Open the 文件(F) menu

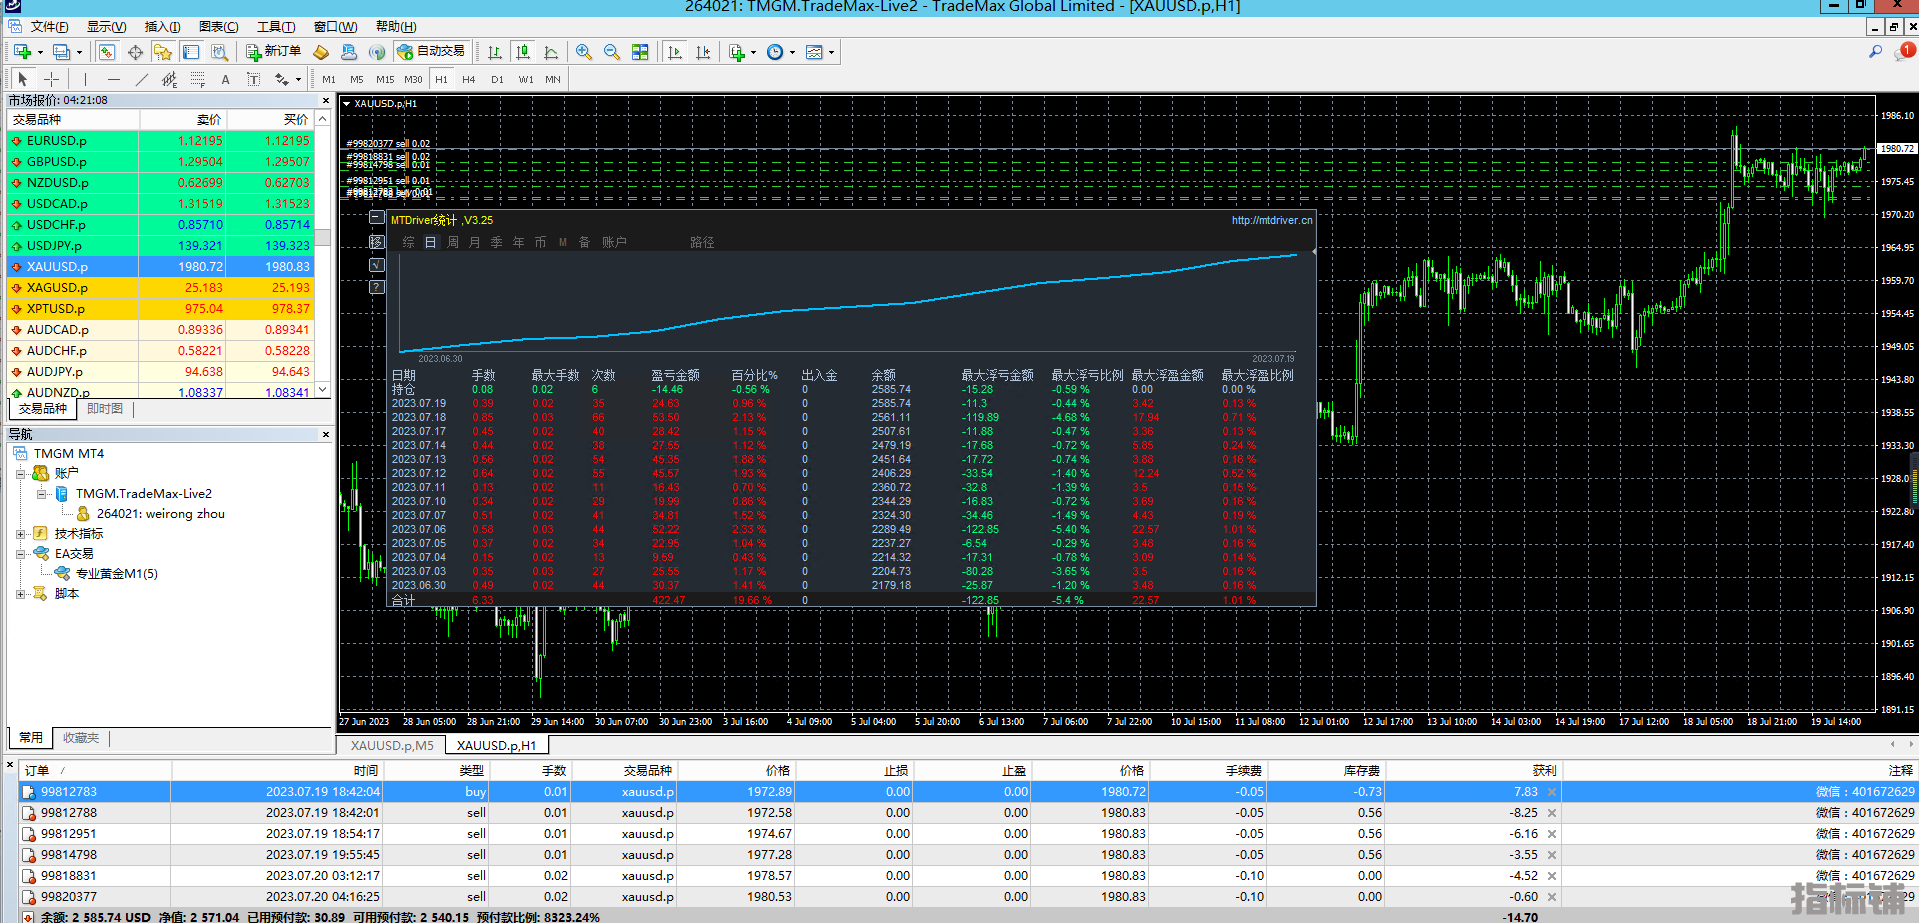point(49,27)
